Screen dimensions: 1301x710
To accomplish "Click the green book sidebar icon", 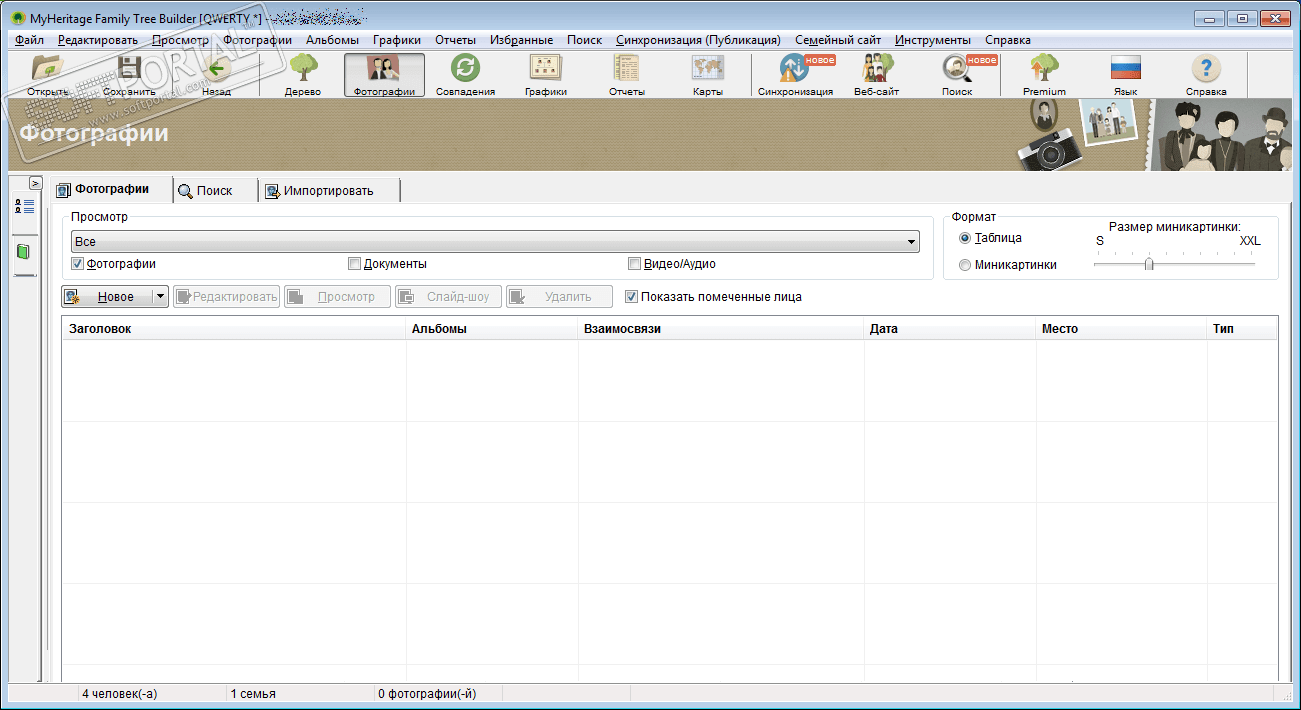I will click(x=24, y=252).
